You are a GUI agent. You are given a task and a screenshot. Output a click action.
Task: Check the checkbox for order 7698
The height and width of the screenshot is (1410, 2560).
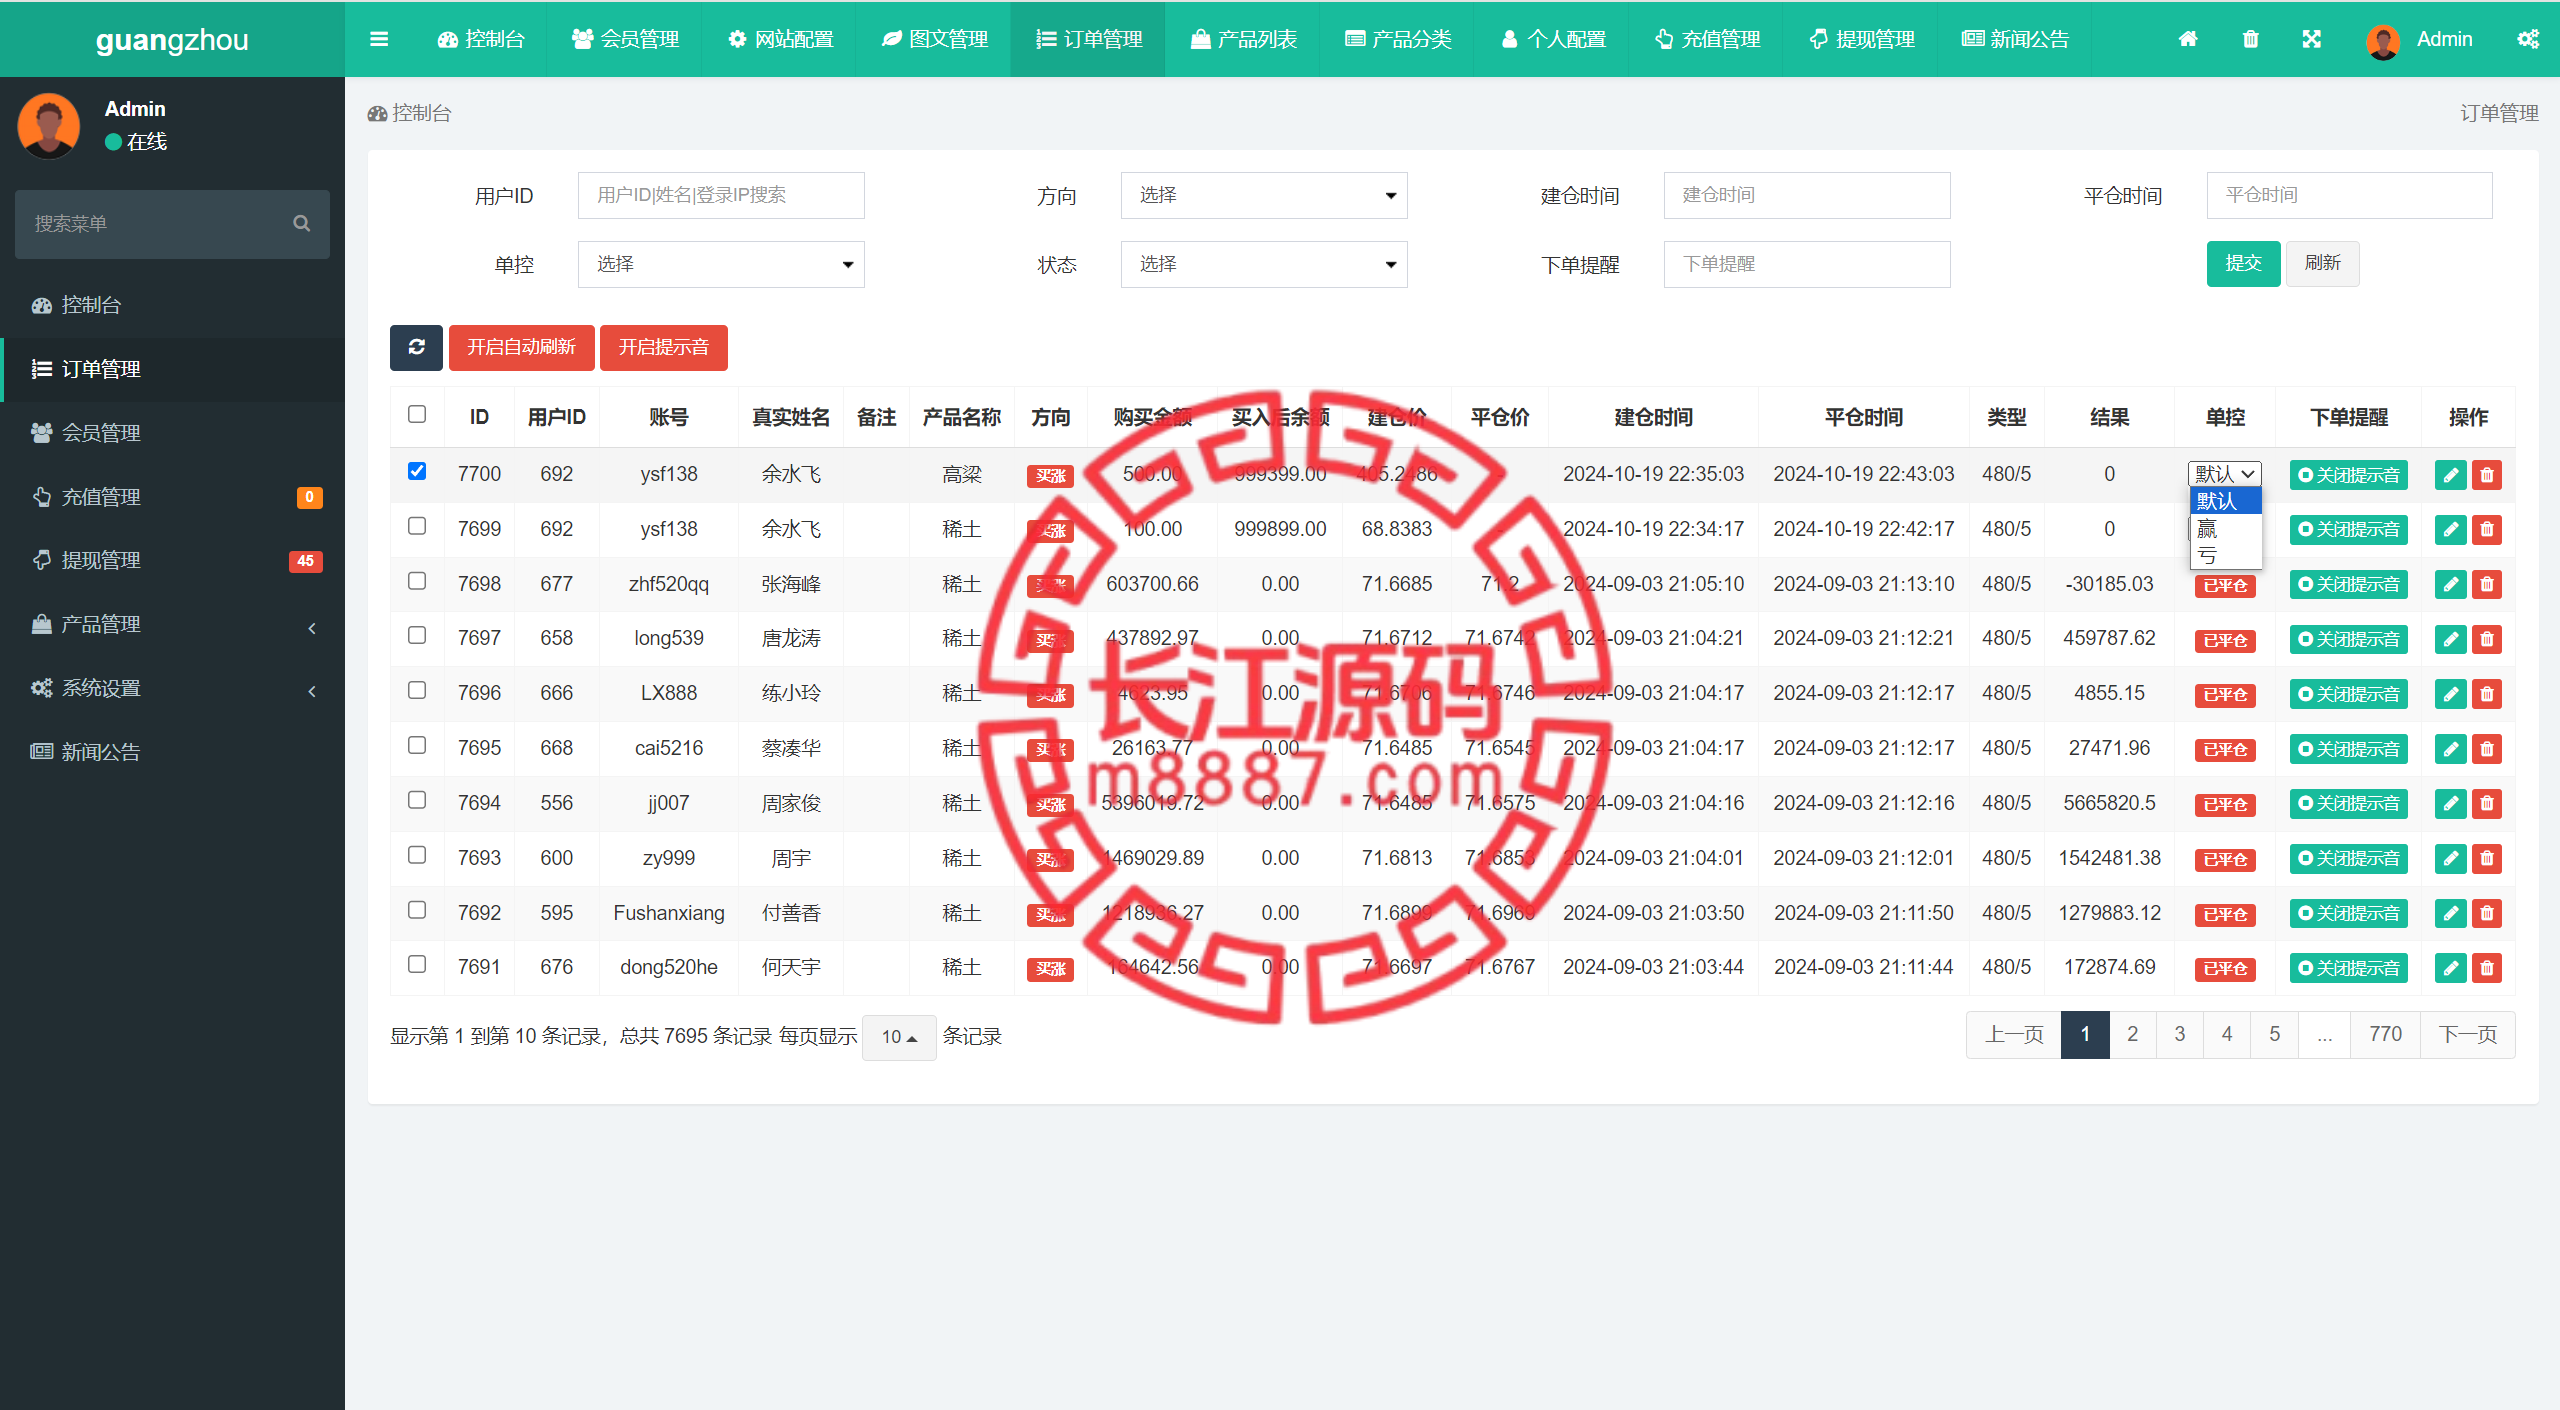click(417, 581)
